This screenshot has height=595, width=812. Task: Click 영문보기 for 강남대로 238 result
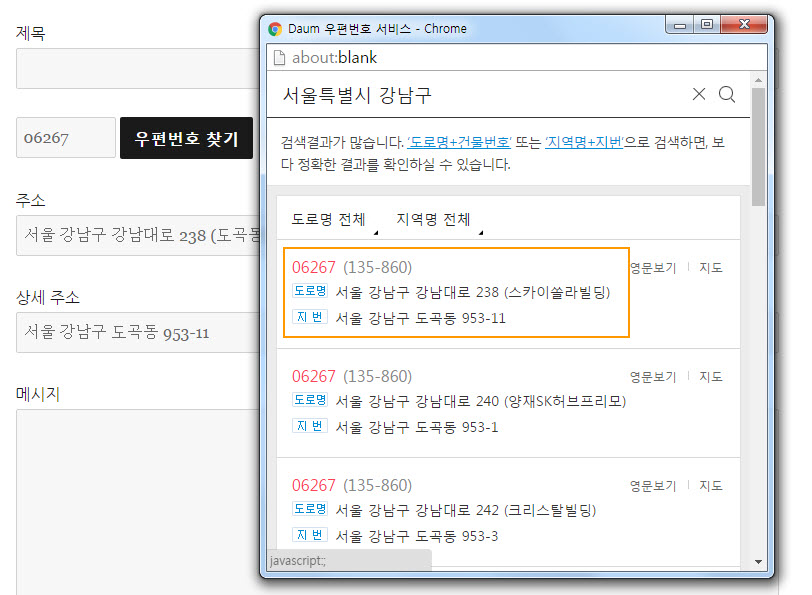(x=653, y=268)
